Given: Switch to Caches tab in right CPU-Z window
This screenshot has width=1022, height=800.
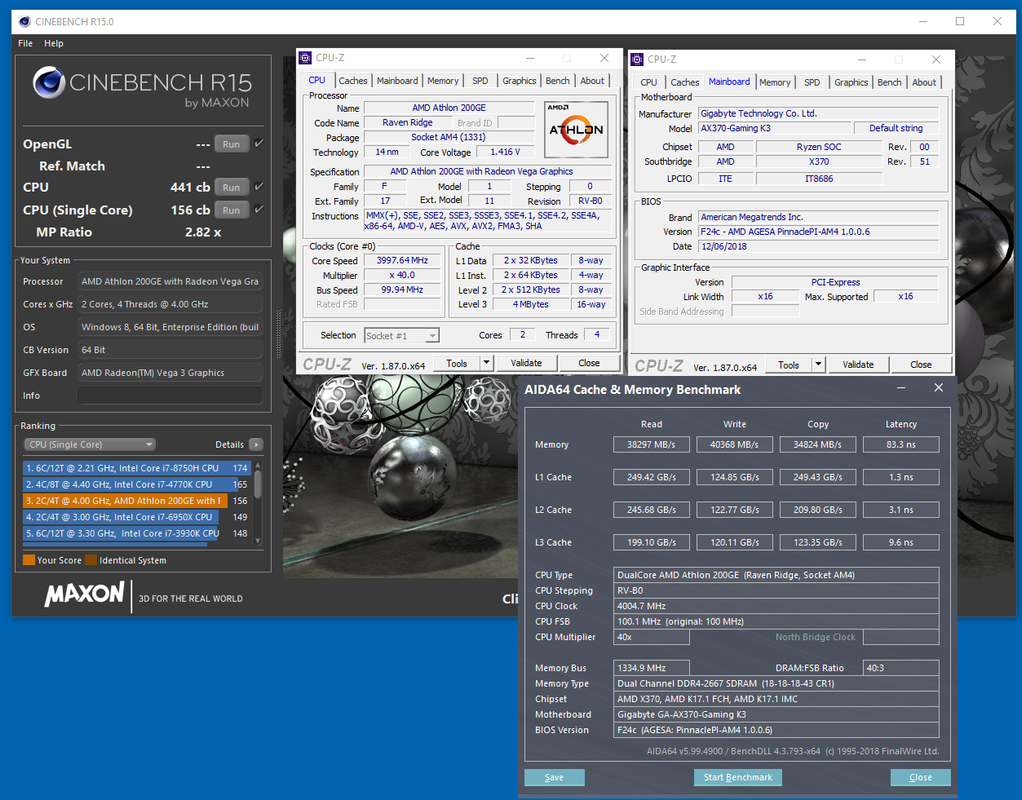Looking at the screenshot, I should [x=684, y=82].
